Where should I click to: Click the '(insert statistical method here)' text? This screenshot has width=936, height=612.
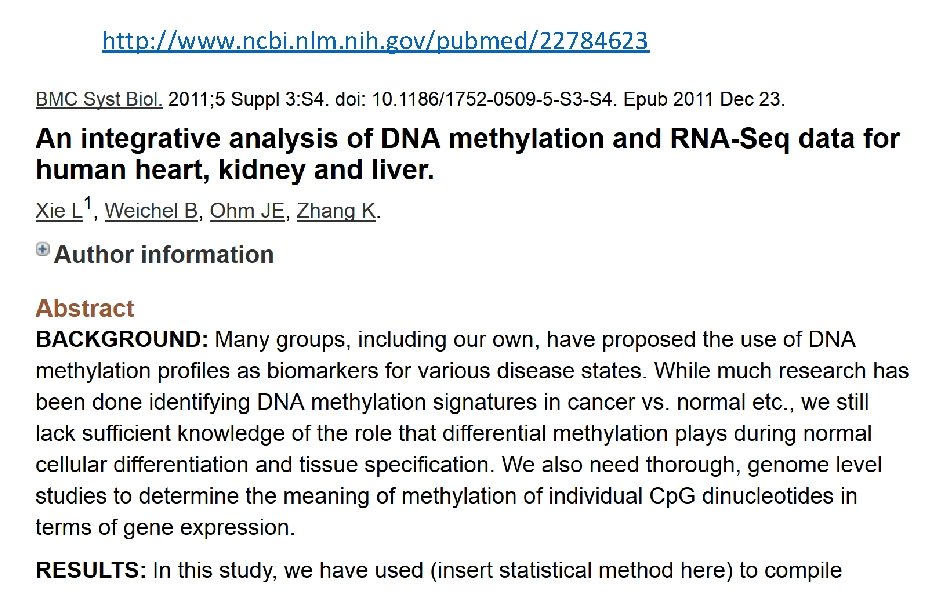click(x=581, y=570)
